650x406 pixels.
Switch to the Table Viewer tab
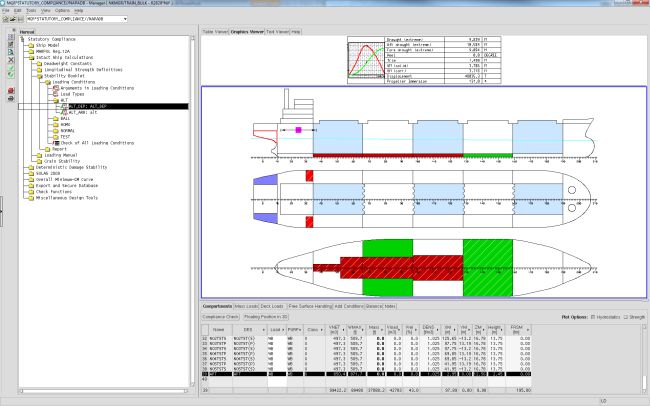[214, 31]
